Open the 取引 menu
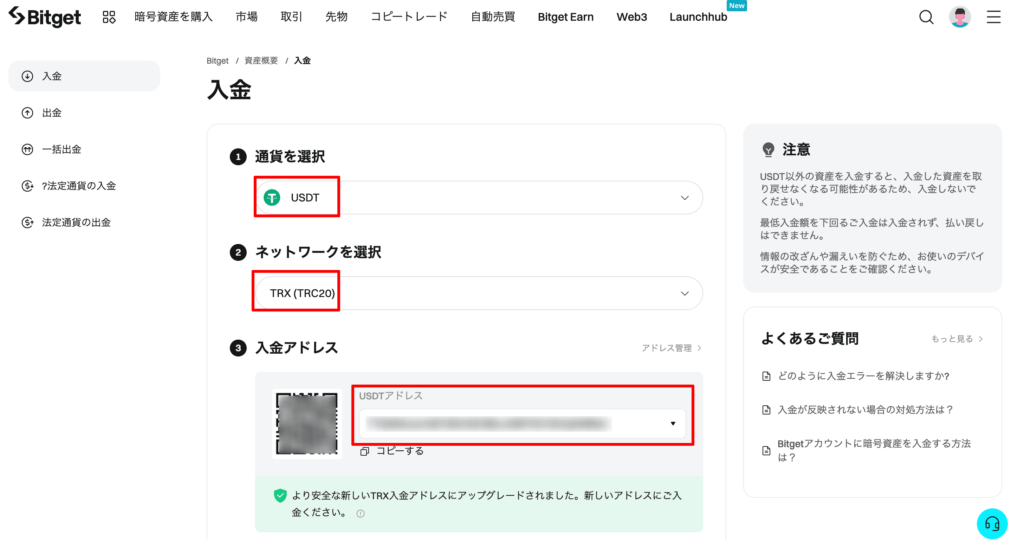 (x=291, y=17)
